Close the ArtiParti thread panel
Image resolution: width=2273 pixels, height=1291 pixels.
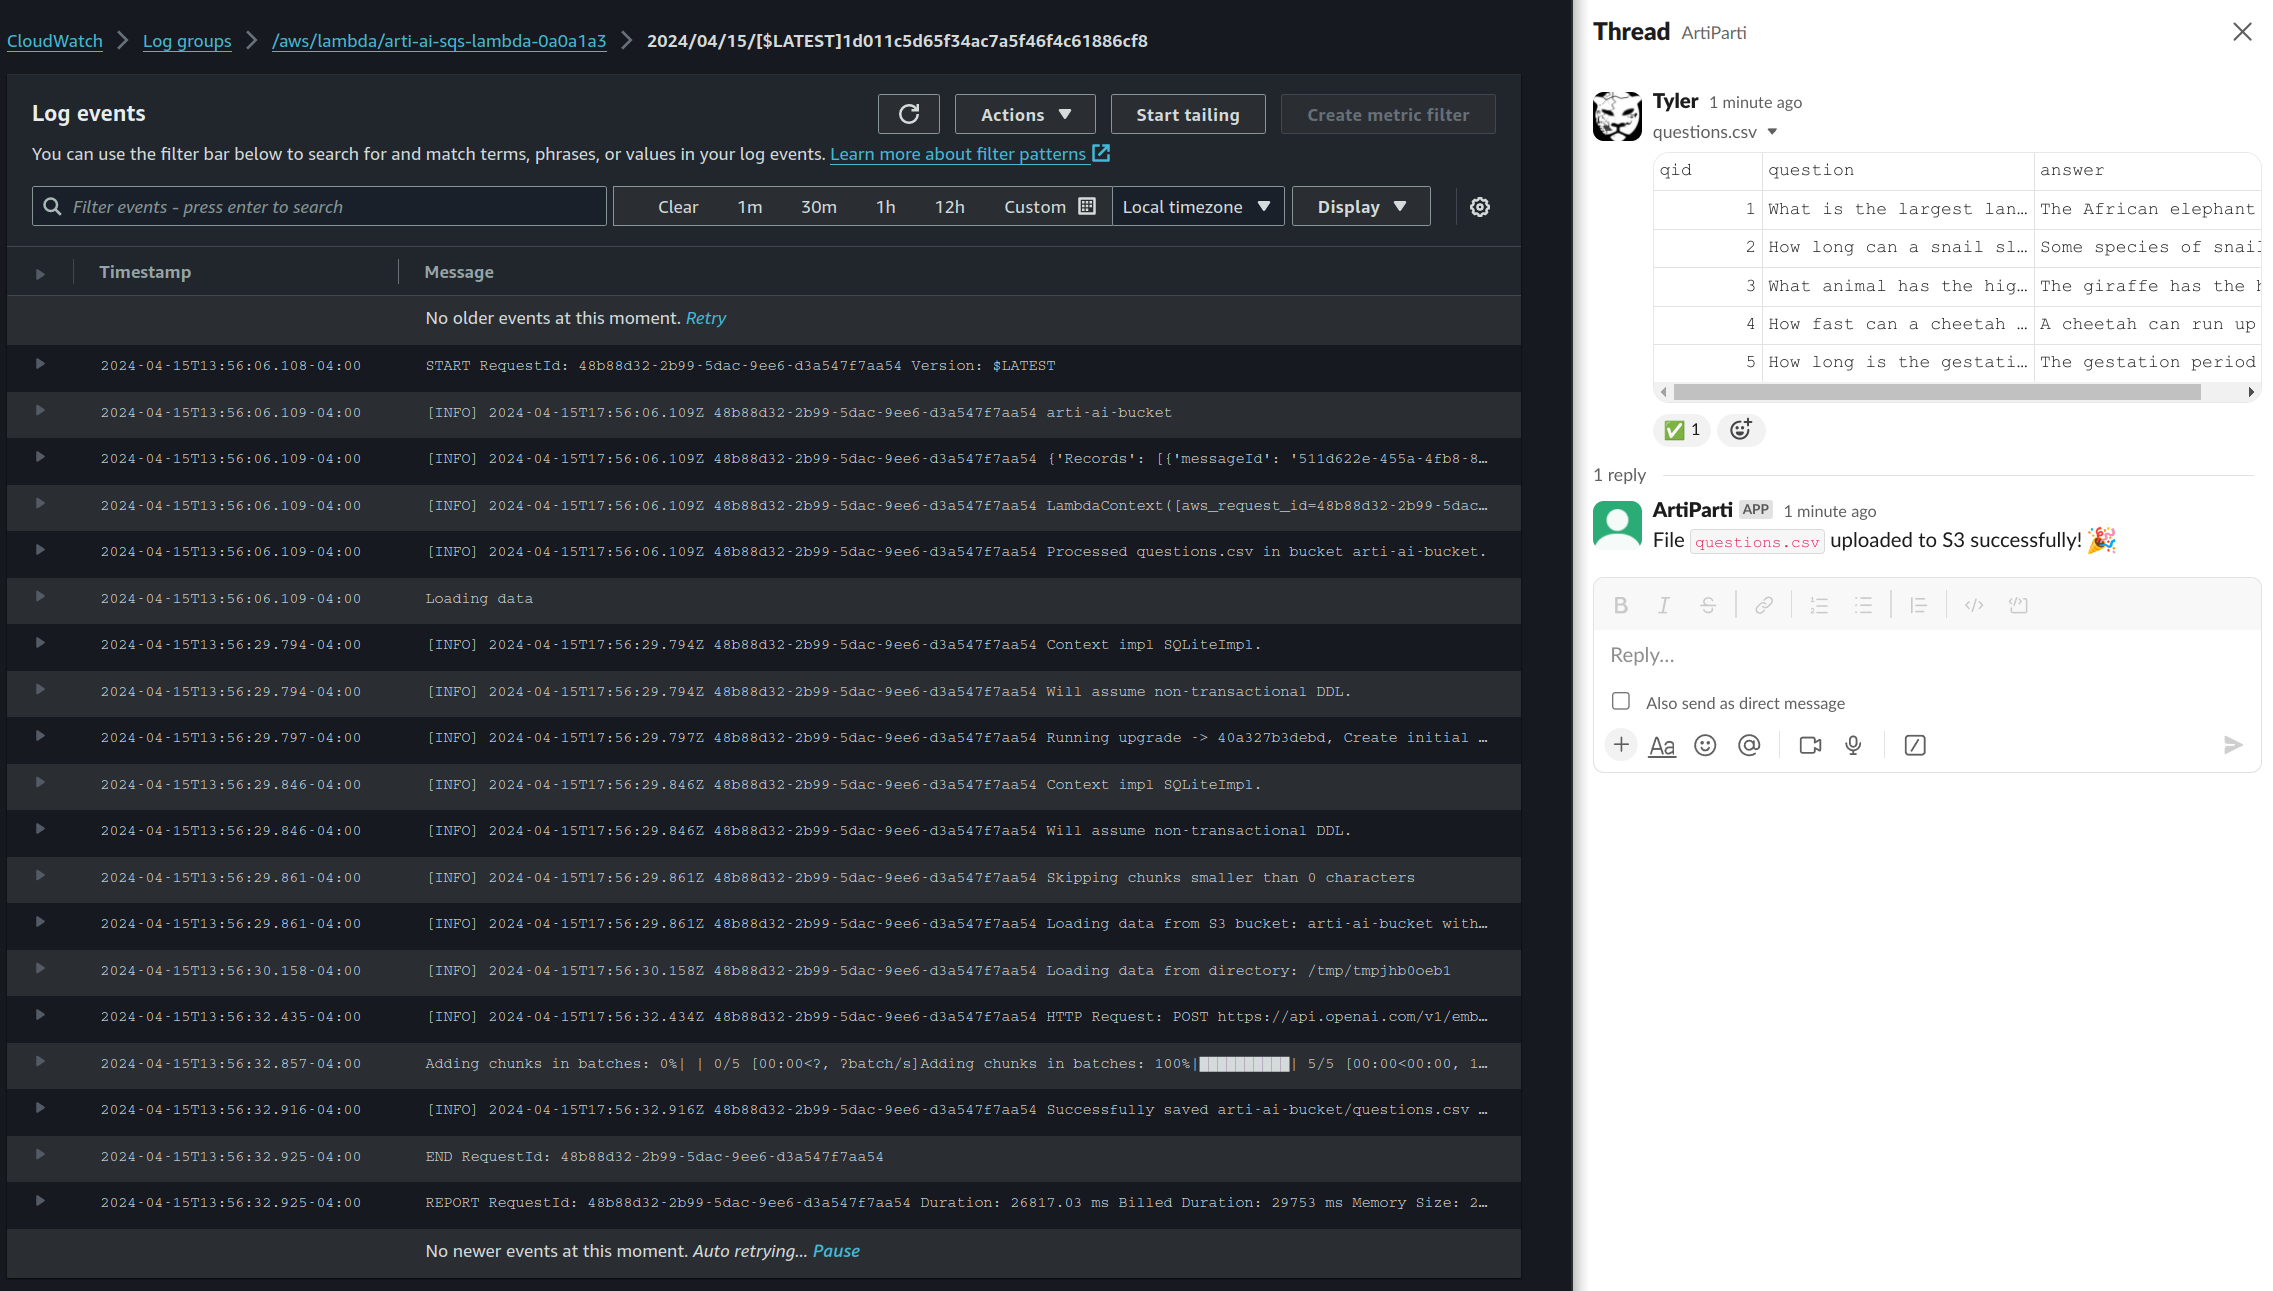pyautogui.click(x=2242, y=32)
